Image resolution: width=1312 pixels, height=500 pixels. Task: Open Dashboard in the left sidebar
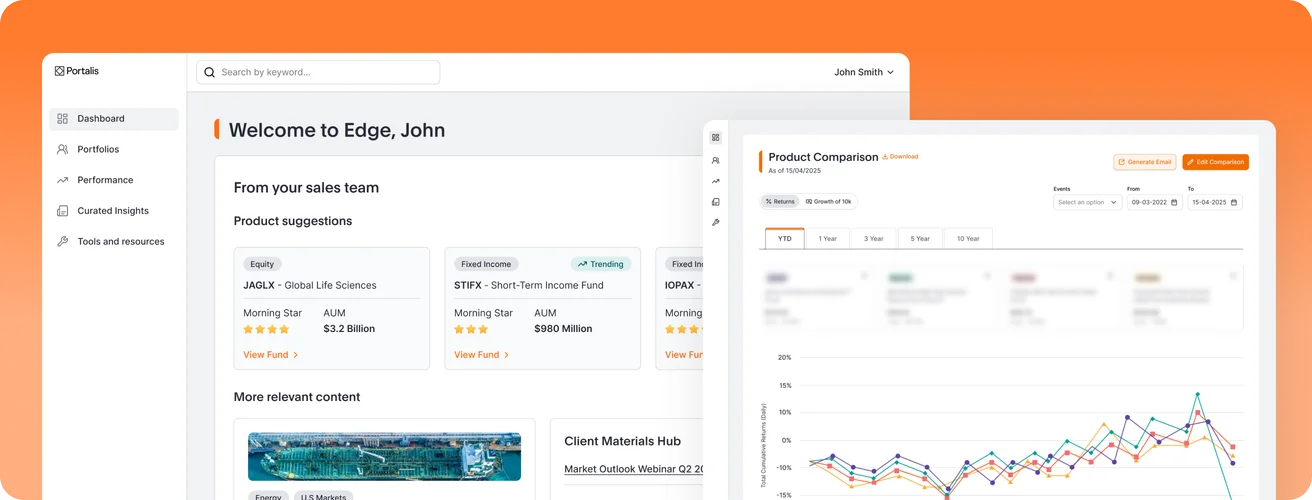(114, 119)
